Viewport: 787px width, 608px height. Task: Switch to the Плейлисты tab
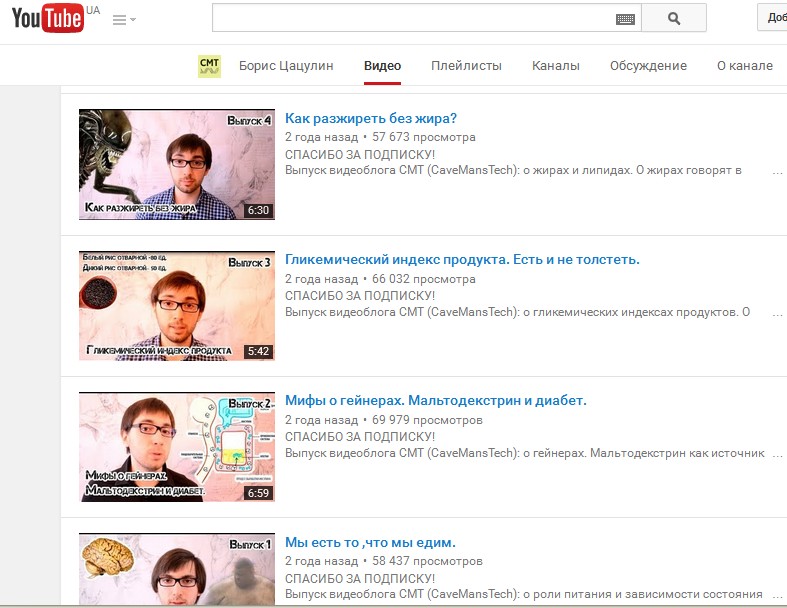click(466, 66)
